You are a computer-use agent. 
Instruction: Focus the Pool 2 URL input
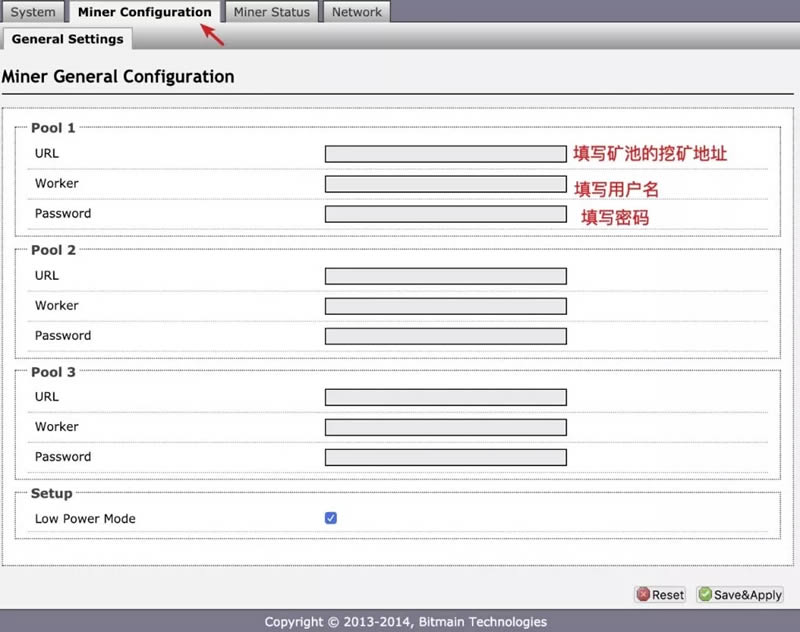445,276
